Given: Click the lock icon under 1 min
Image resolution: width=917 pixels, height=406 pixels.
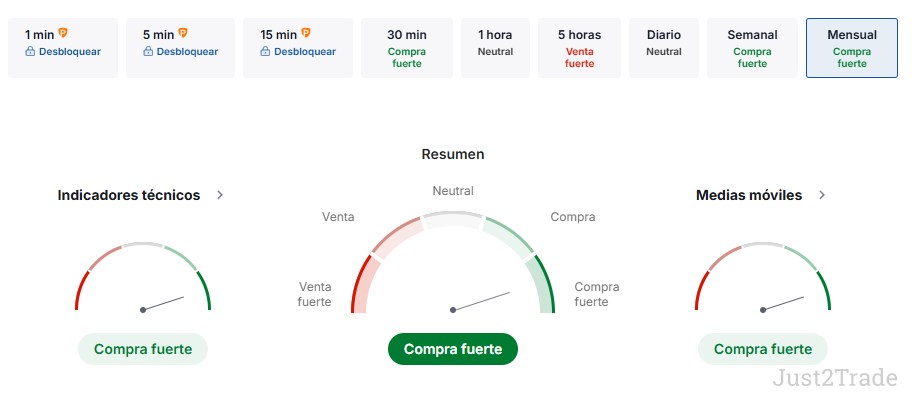Looking at the screenshot, I should pos(30,52).
